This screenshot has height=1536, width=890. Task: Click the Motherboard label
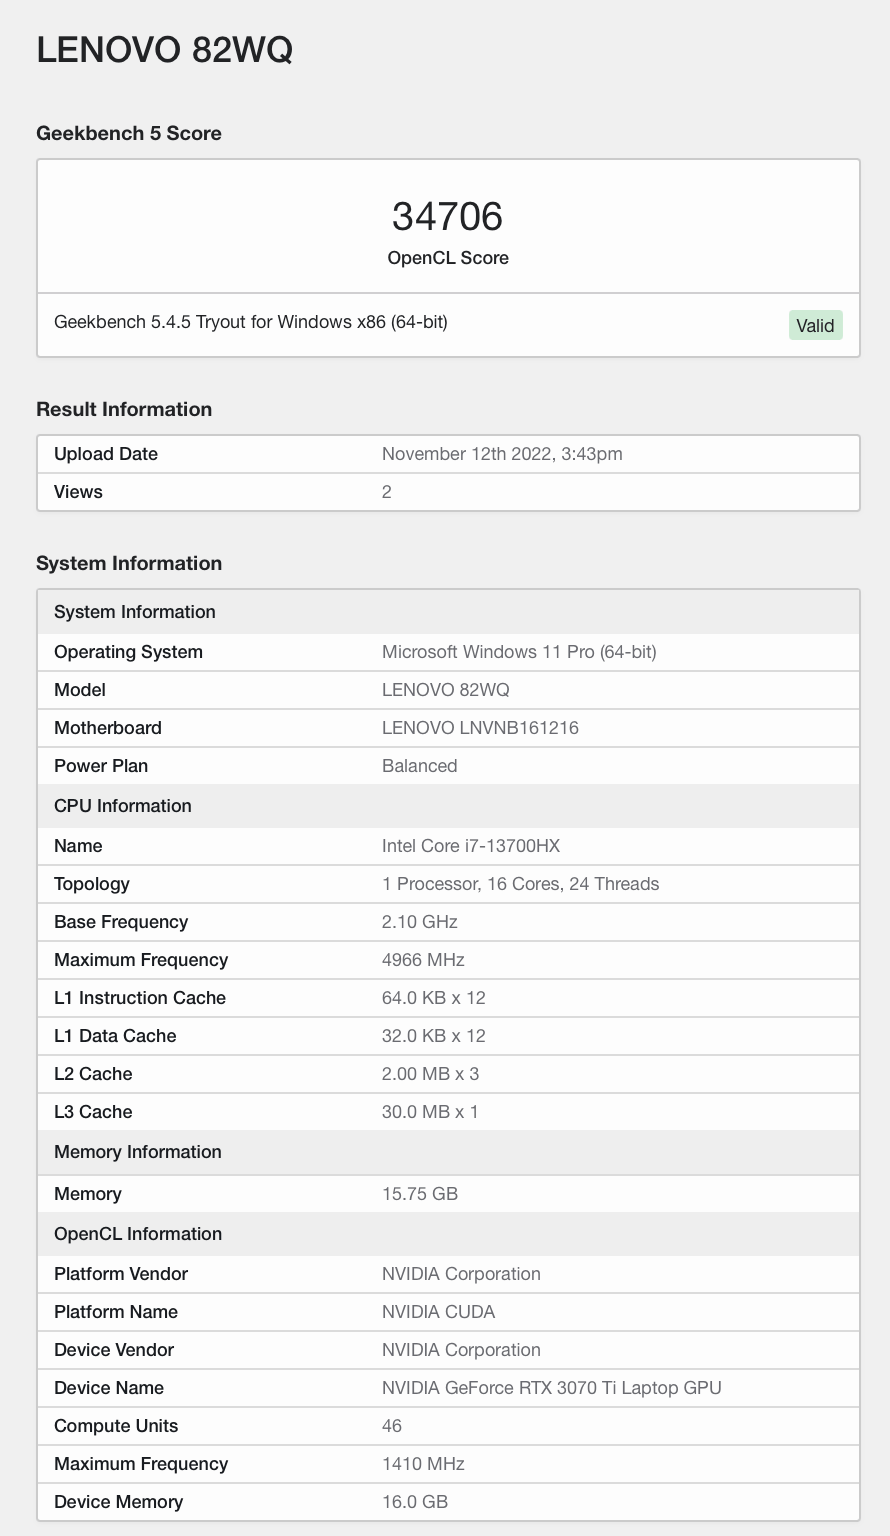[x=108, y=728]
